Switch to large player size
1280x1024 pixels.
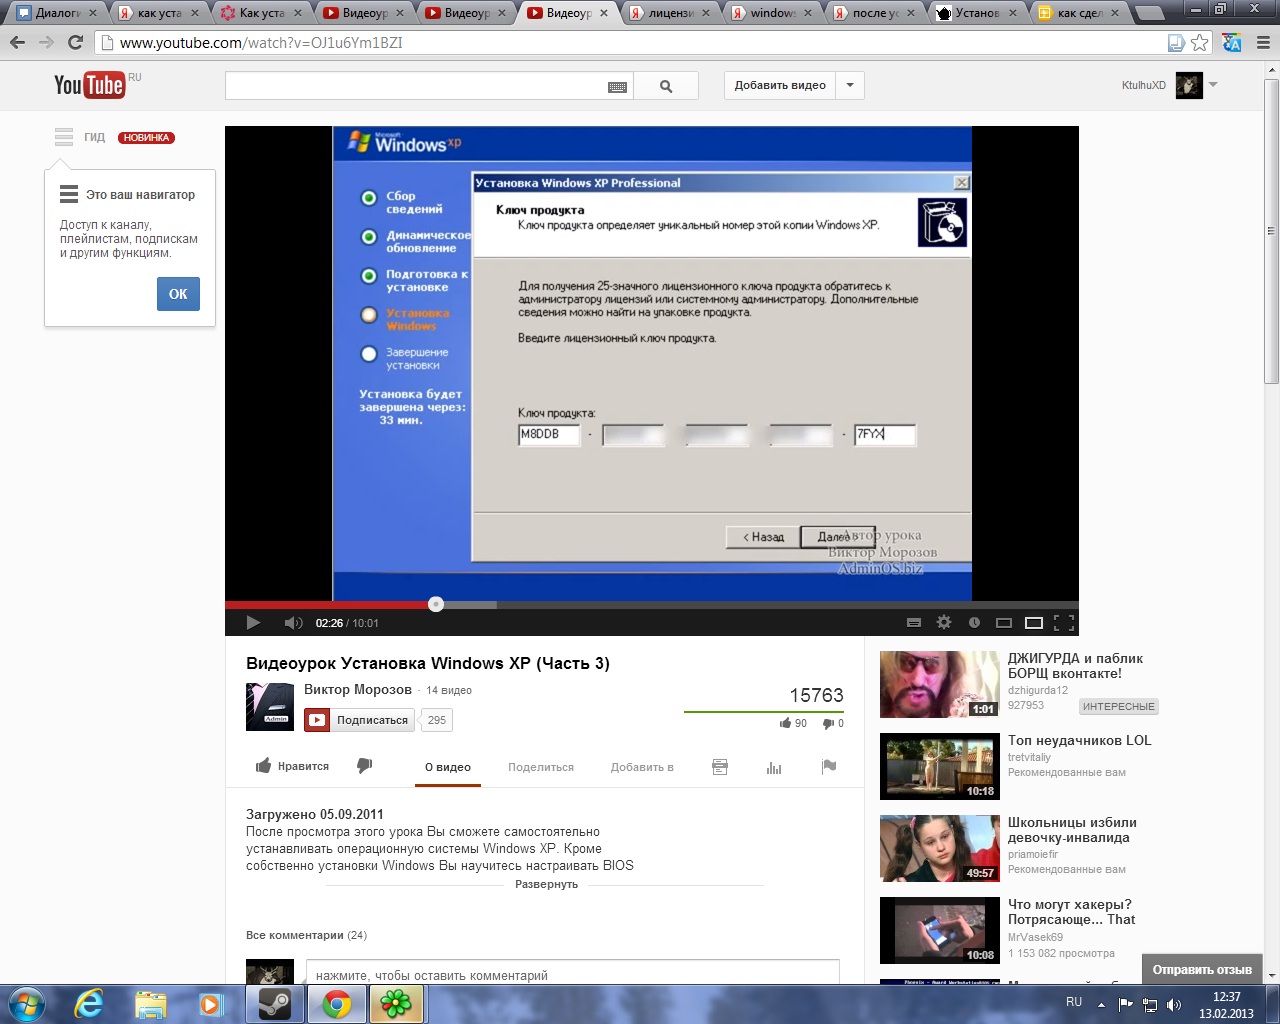pos(1034,623)
